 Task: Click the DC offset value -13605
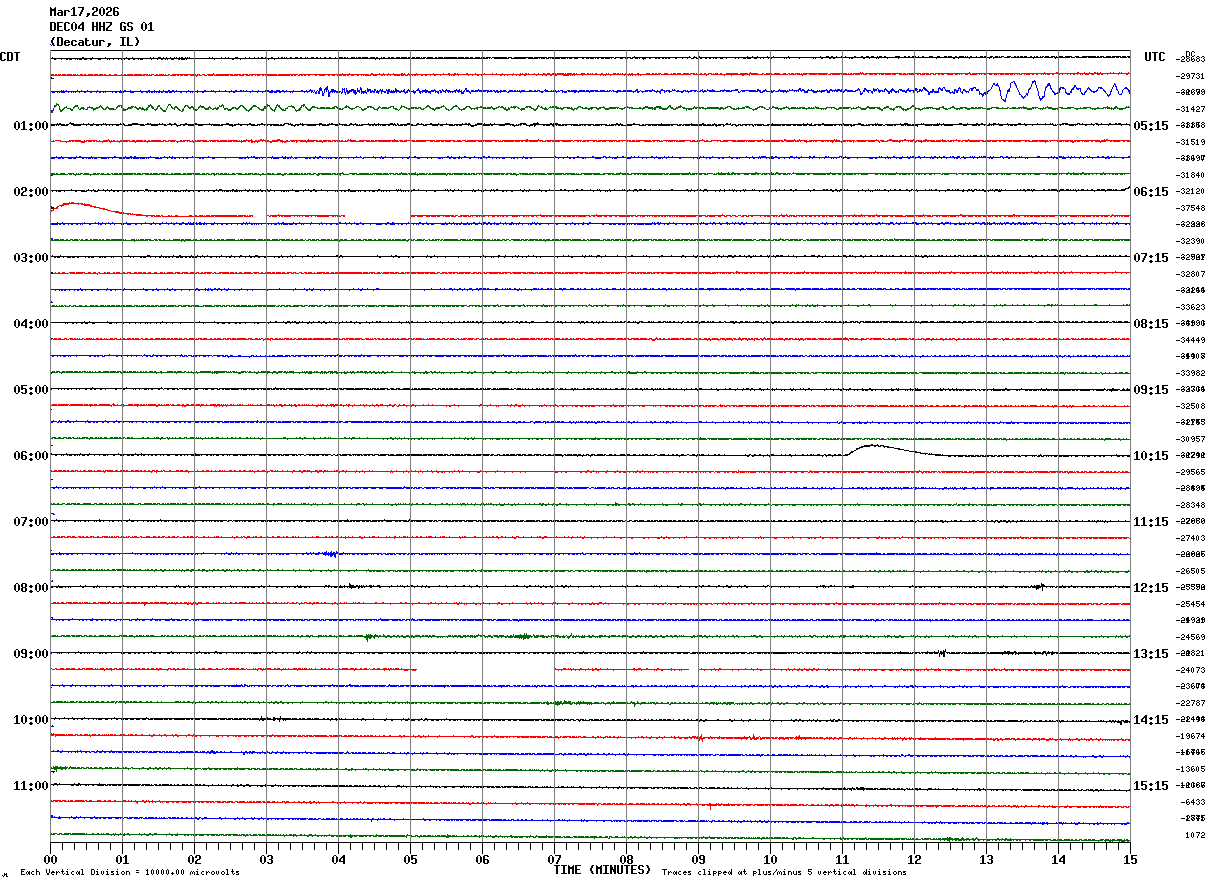[x=1190, y=769]
